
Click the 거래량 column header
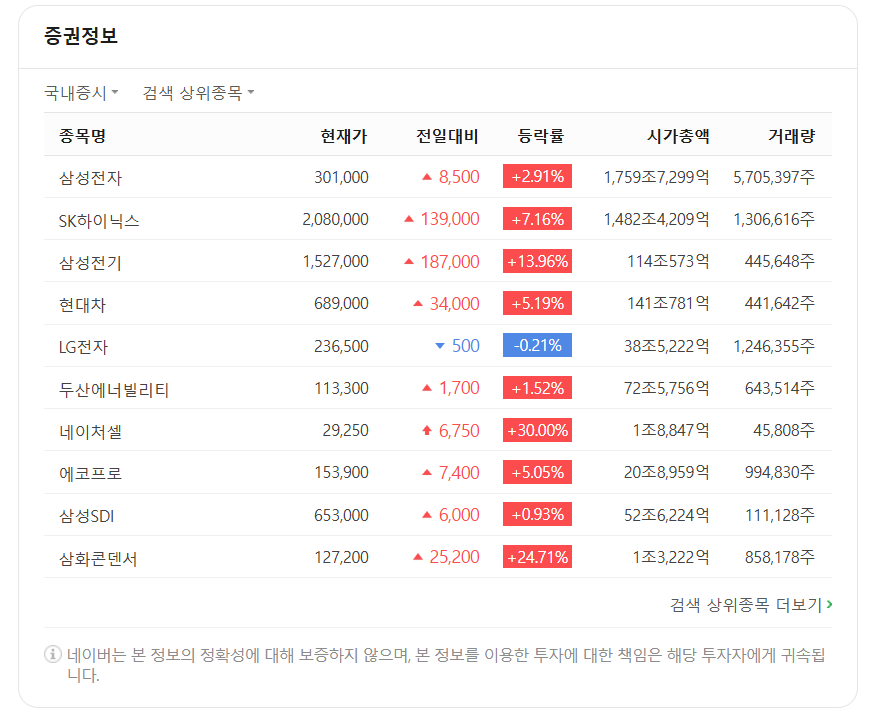[x=792, y=136]
